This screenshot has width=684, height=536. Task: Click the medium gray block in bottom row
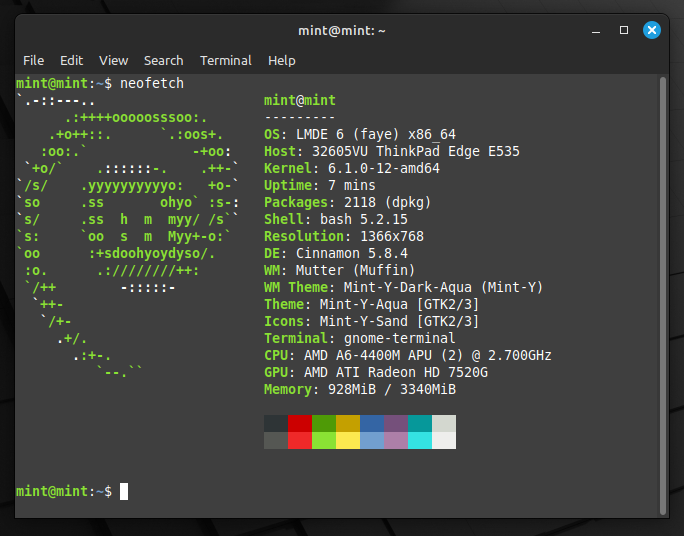click(x=276, y=440)
